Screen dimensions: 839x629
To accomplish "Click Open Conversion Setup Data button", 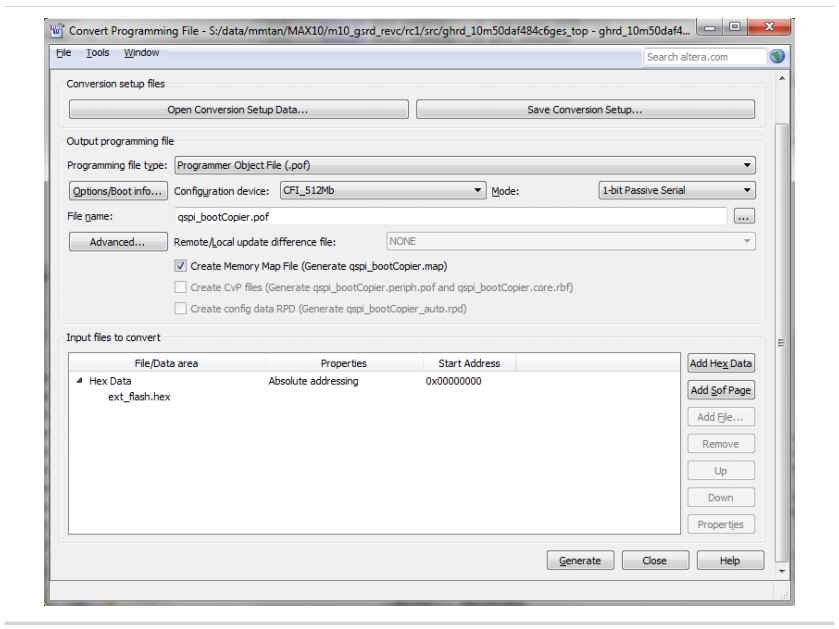I will tap(238, 110).
